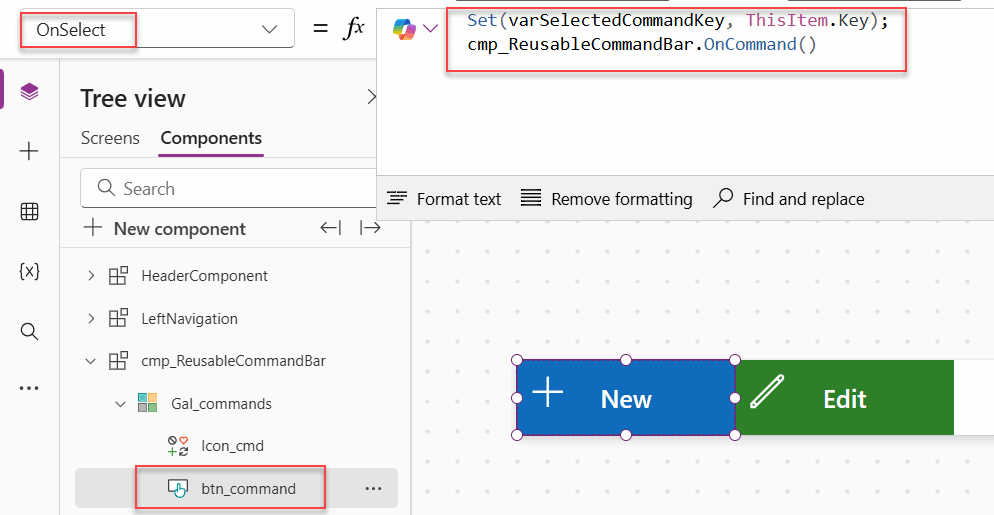
Task: Click the LeftNavigation component icon
Action: 118,318
